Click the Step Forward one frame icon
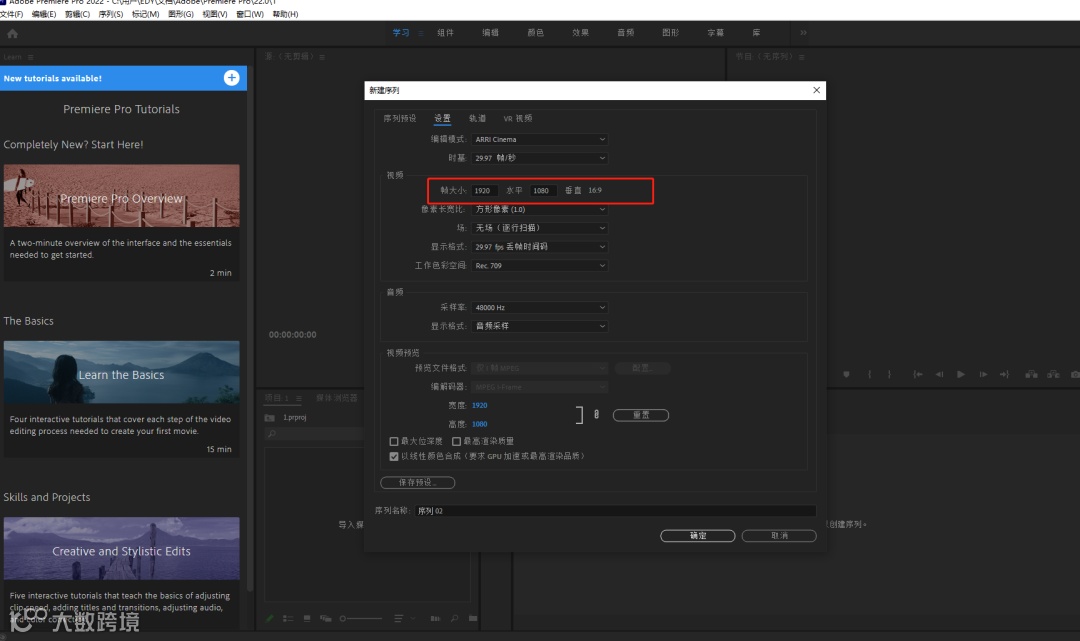The height and width of the screenshot is (641, 1080). (983, 375)
